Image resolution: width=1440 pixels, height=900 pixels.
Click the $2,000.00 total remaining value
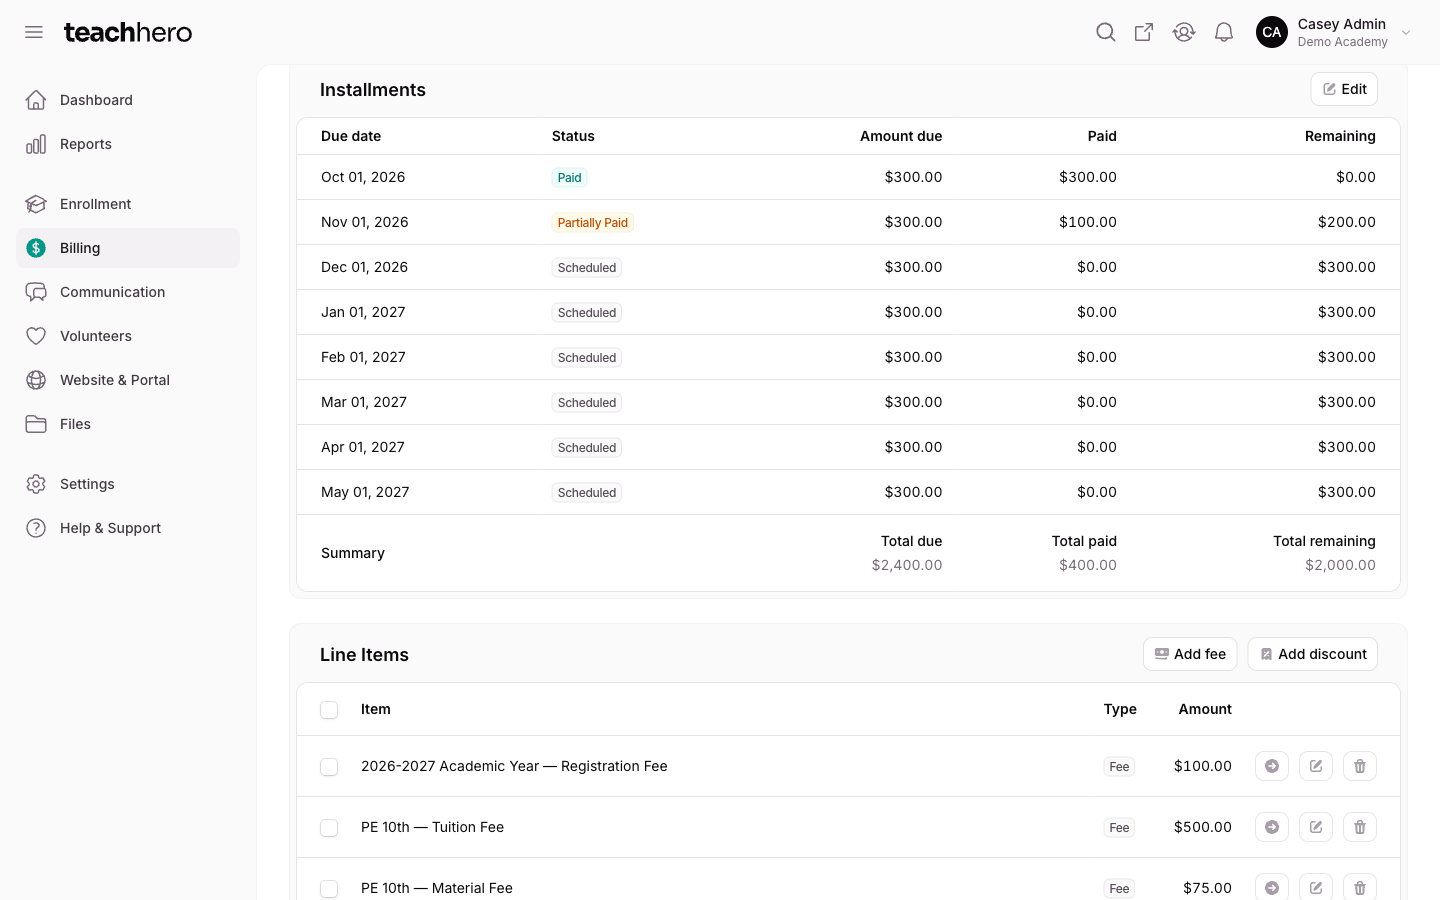pos(1340,565)
